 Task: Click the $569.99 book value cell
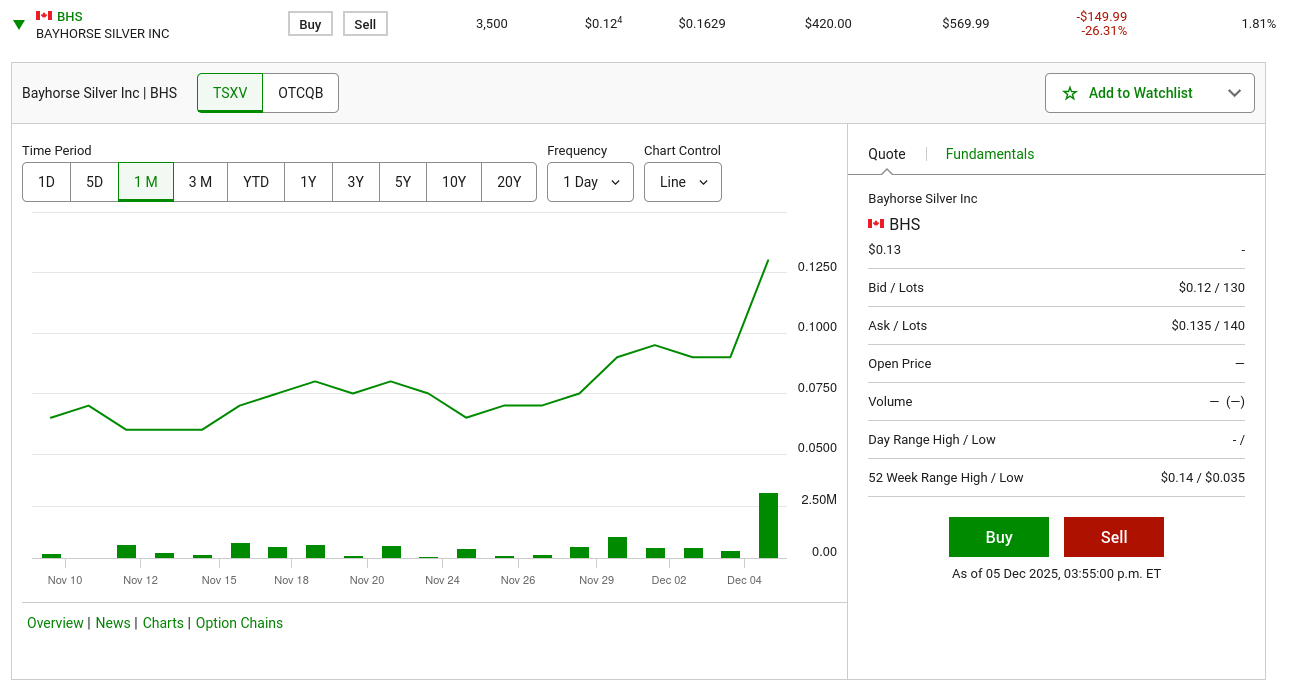[x=966, y=23]
